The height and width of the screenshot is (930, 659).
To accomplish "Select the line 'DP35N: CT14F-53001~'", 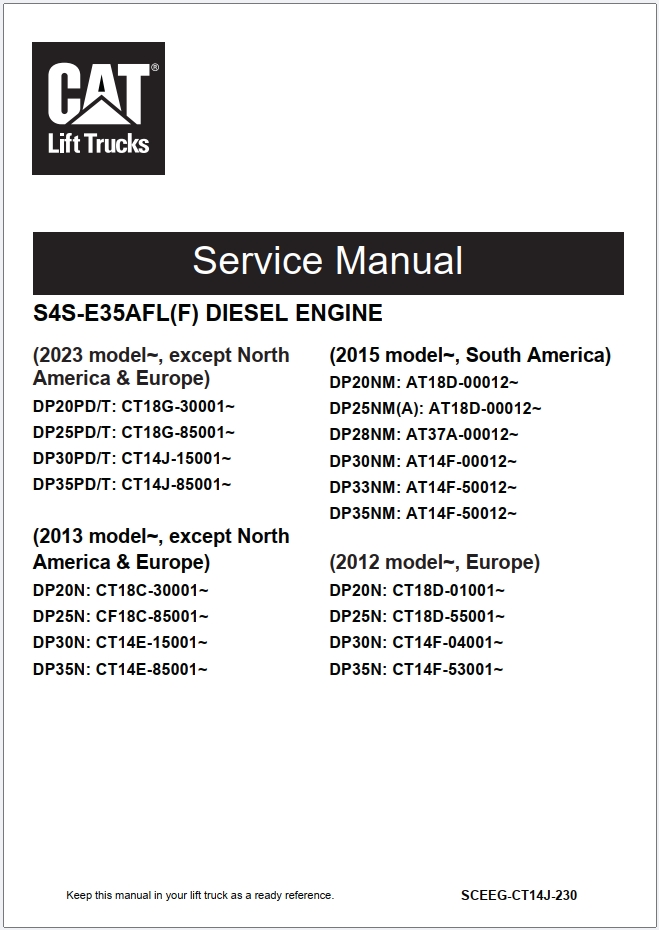I will click(416, 670).
